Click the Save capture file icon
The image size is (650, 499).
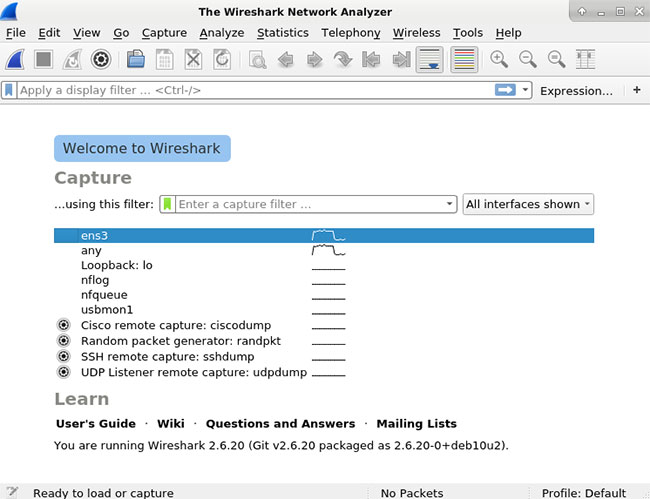click(164, 60)
